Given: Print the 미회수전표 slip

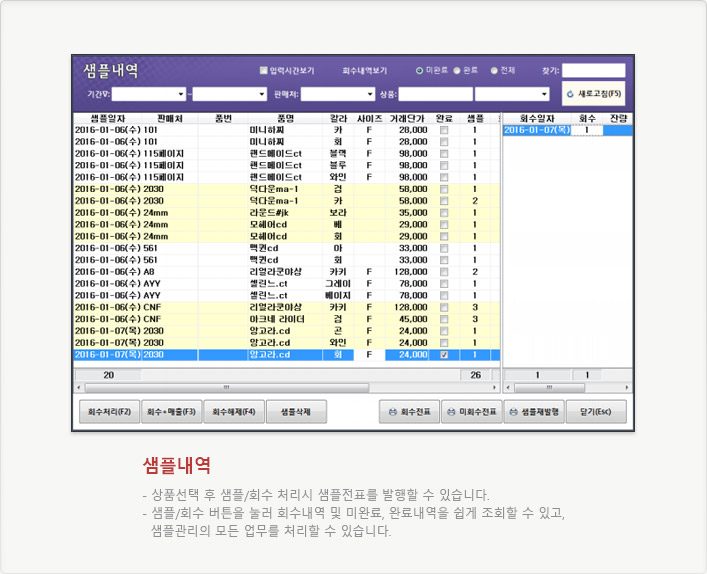Looking at the screenshot, I should click(471, 412).
